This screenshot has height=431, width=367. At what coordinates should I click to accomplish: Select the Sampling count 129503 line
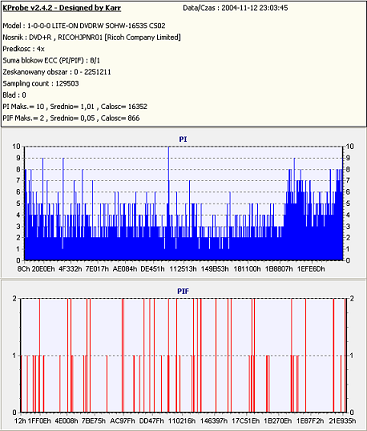click(x=41, y=84)
